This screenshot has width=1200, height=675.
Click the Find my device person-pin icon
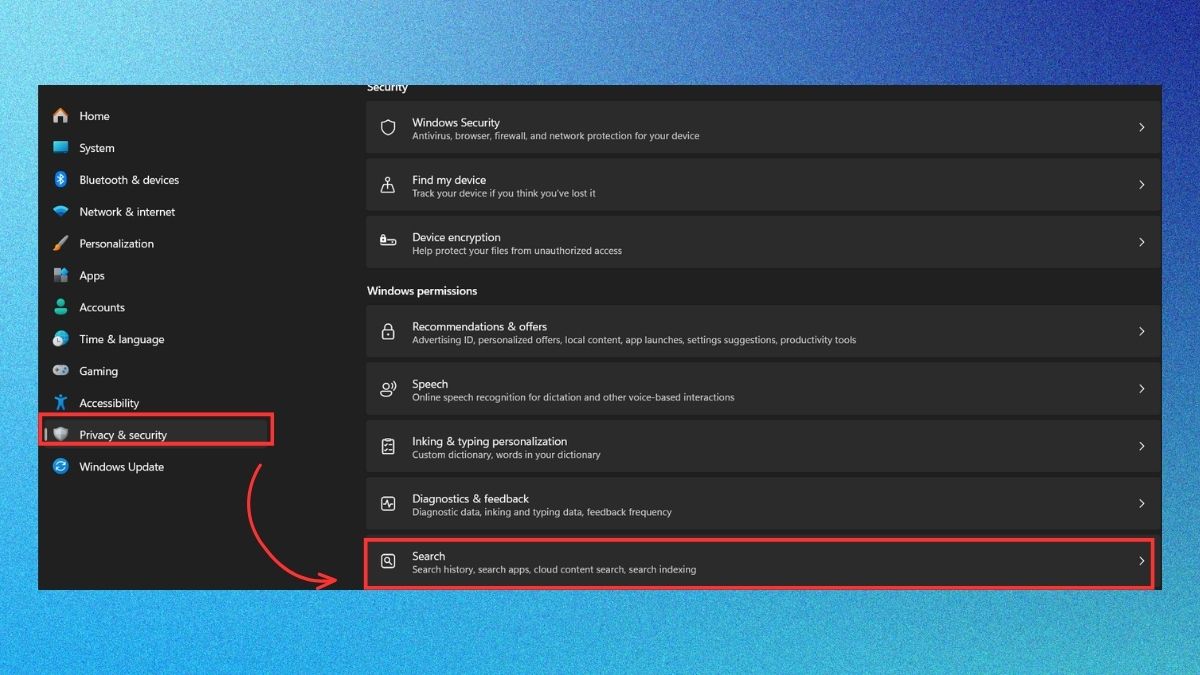pyautogui.click(x=388, y=186)
